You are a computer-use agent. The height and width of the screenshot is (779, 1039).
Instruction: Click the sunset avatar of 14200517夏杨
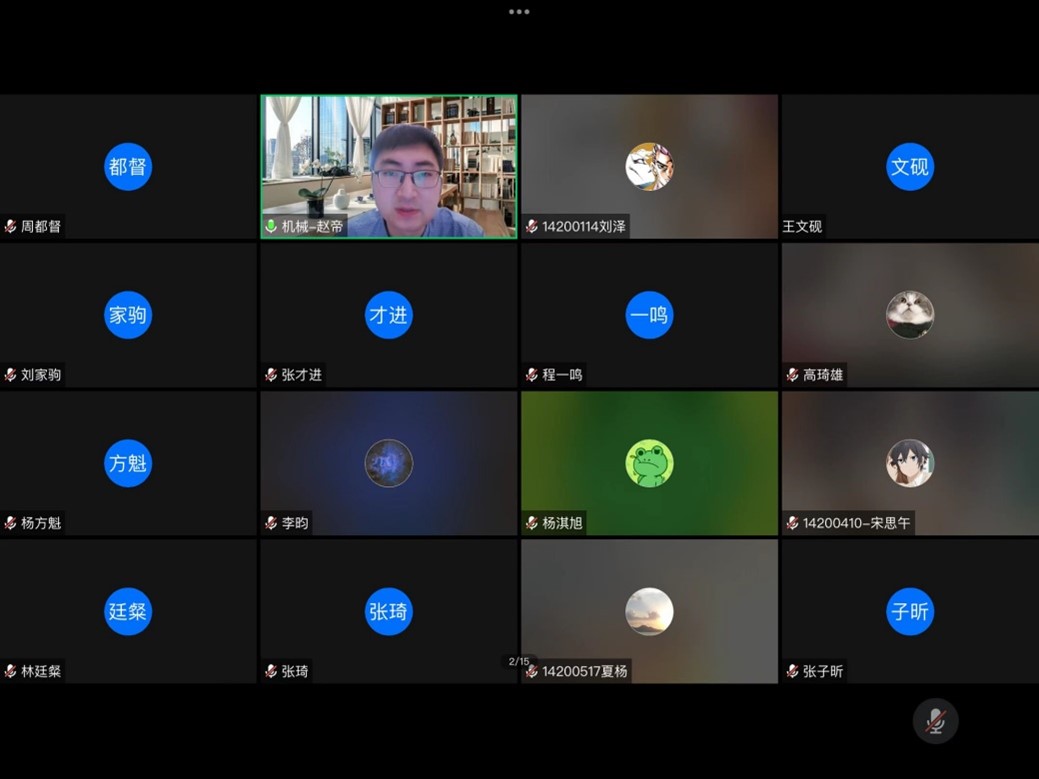[649, 611]
